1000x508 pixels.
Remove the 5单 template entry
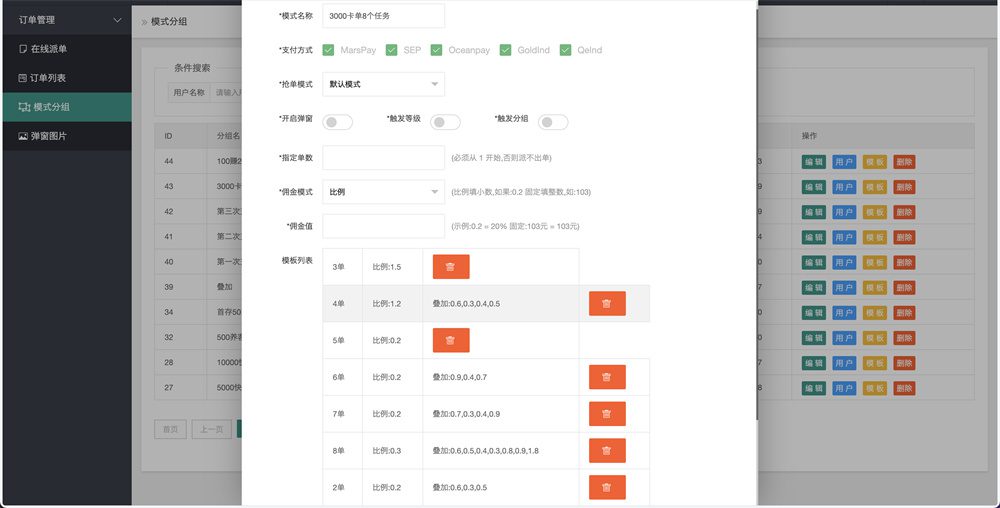(450, 340)
